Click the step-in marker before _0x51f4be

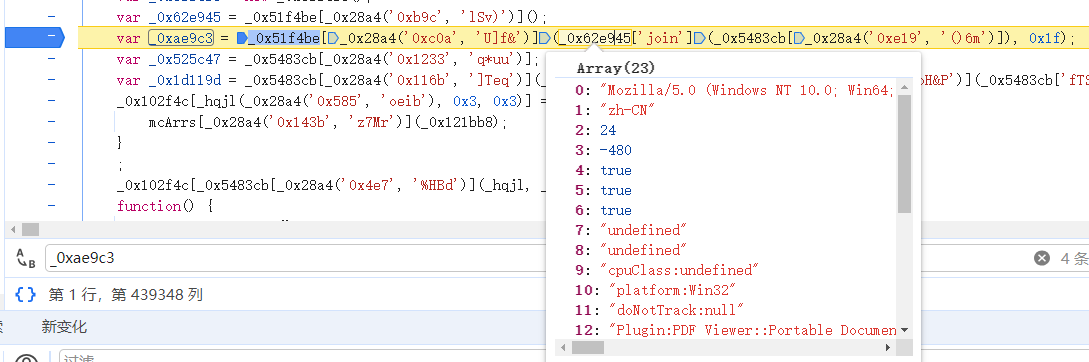(242, 38)
